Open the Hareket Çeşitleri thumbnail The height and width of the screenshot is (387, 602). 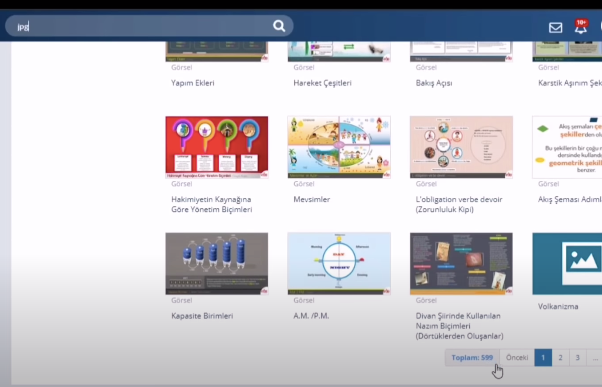coord(339,51)
